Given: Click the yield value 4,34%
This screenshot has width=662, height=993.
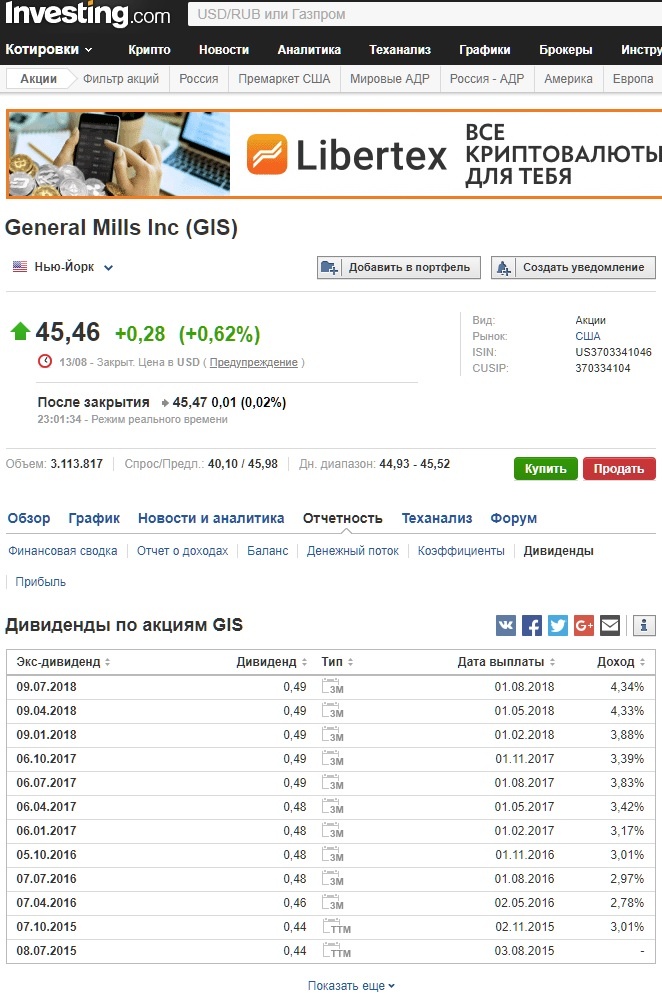Looking at the screenshot, I should 627,686.
